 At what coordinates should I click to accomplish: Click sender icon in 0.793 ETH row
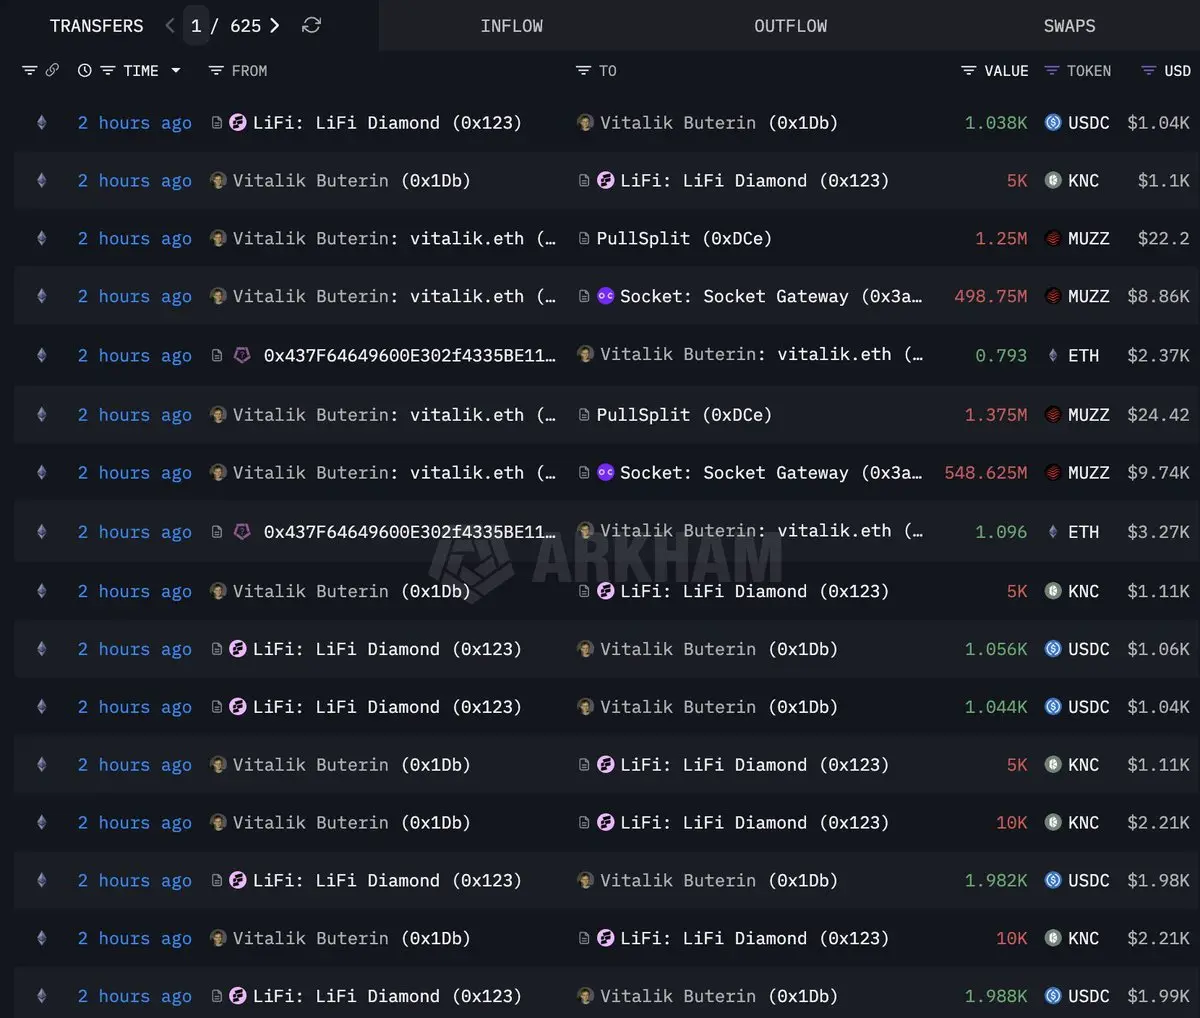click(x=242, y=355)
